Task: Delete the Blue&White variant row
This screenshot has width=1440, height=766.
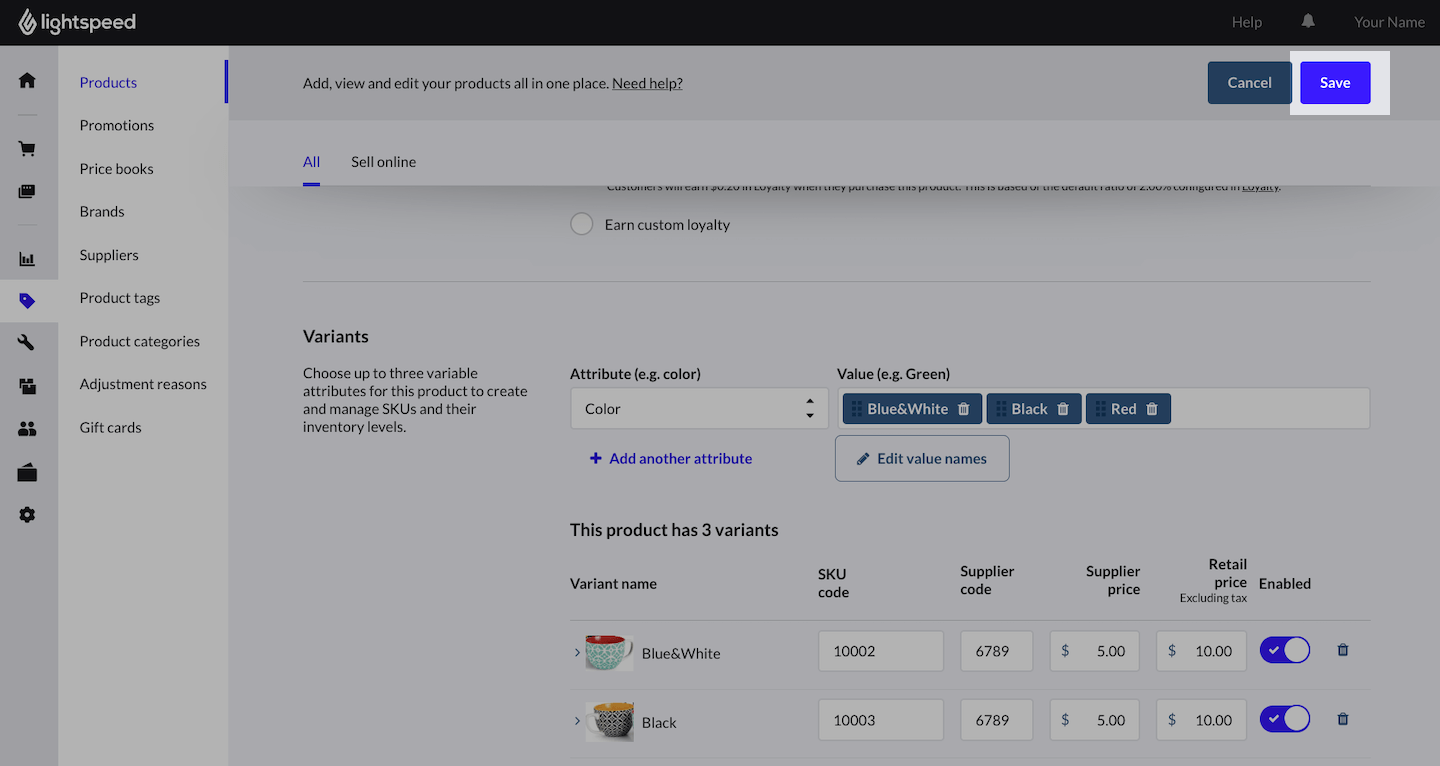Action: tap(1343, 650)
